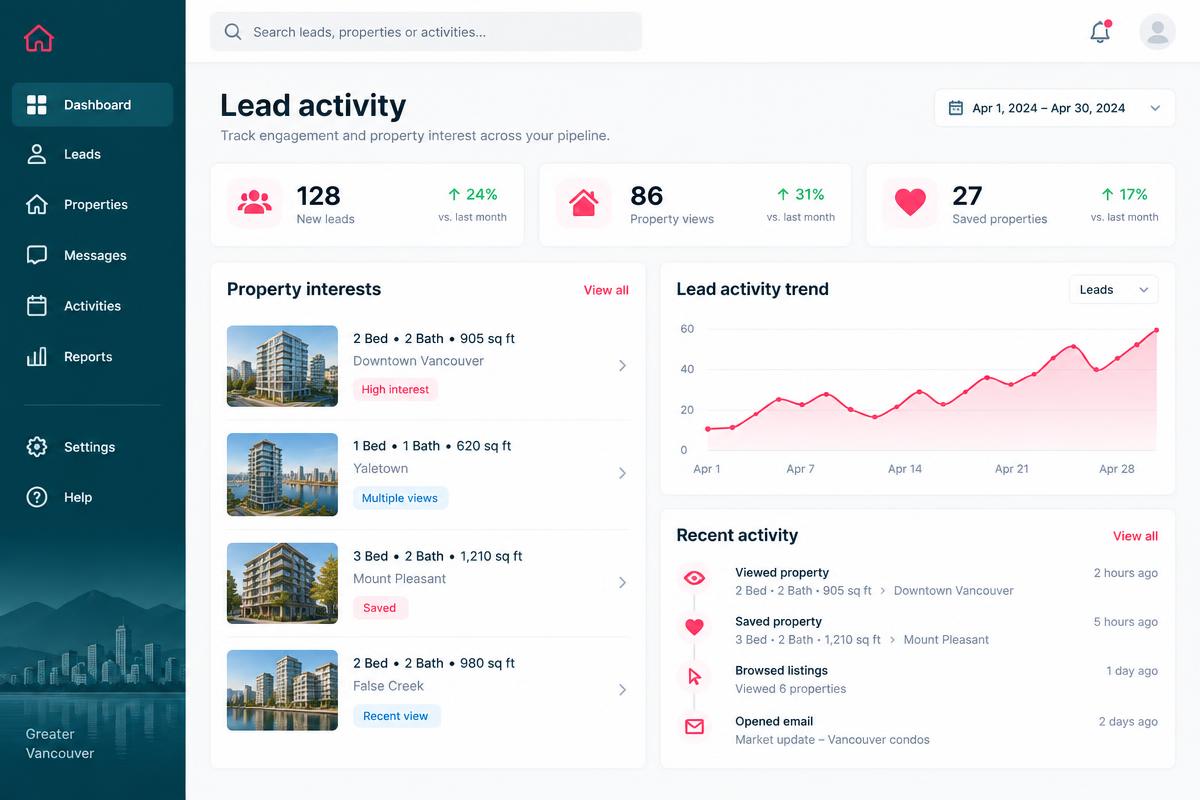Viewport: 1200px width, 800px height.
Task: Click the Leads person icon
Action: click(37, 154)
